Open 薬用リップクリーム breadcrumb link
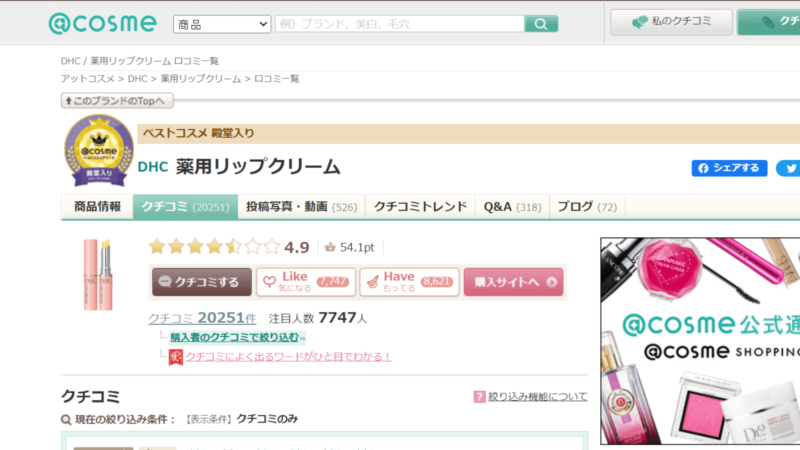The width and height of the screenshot is (800, 450). pyautogui.click(x=201, y=79)
